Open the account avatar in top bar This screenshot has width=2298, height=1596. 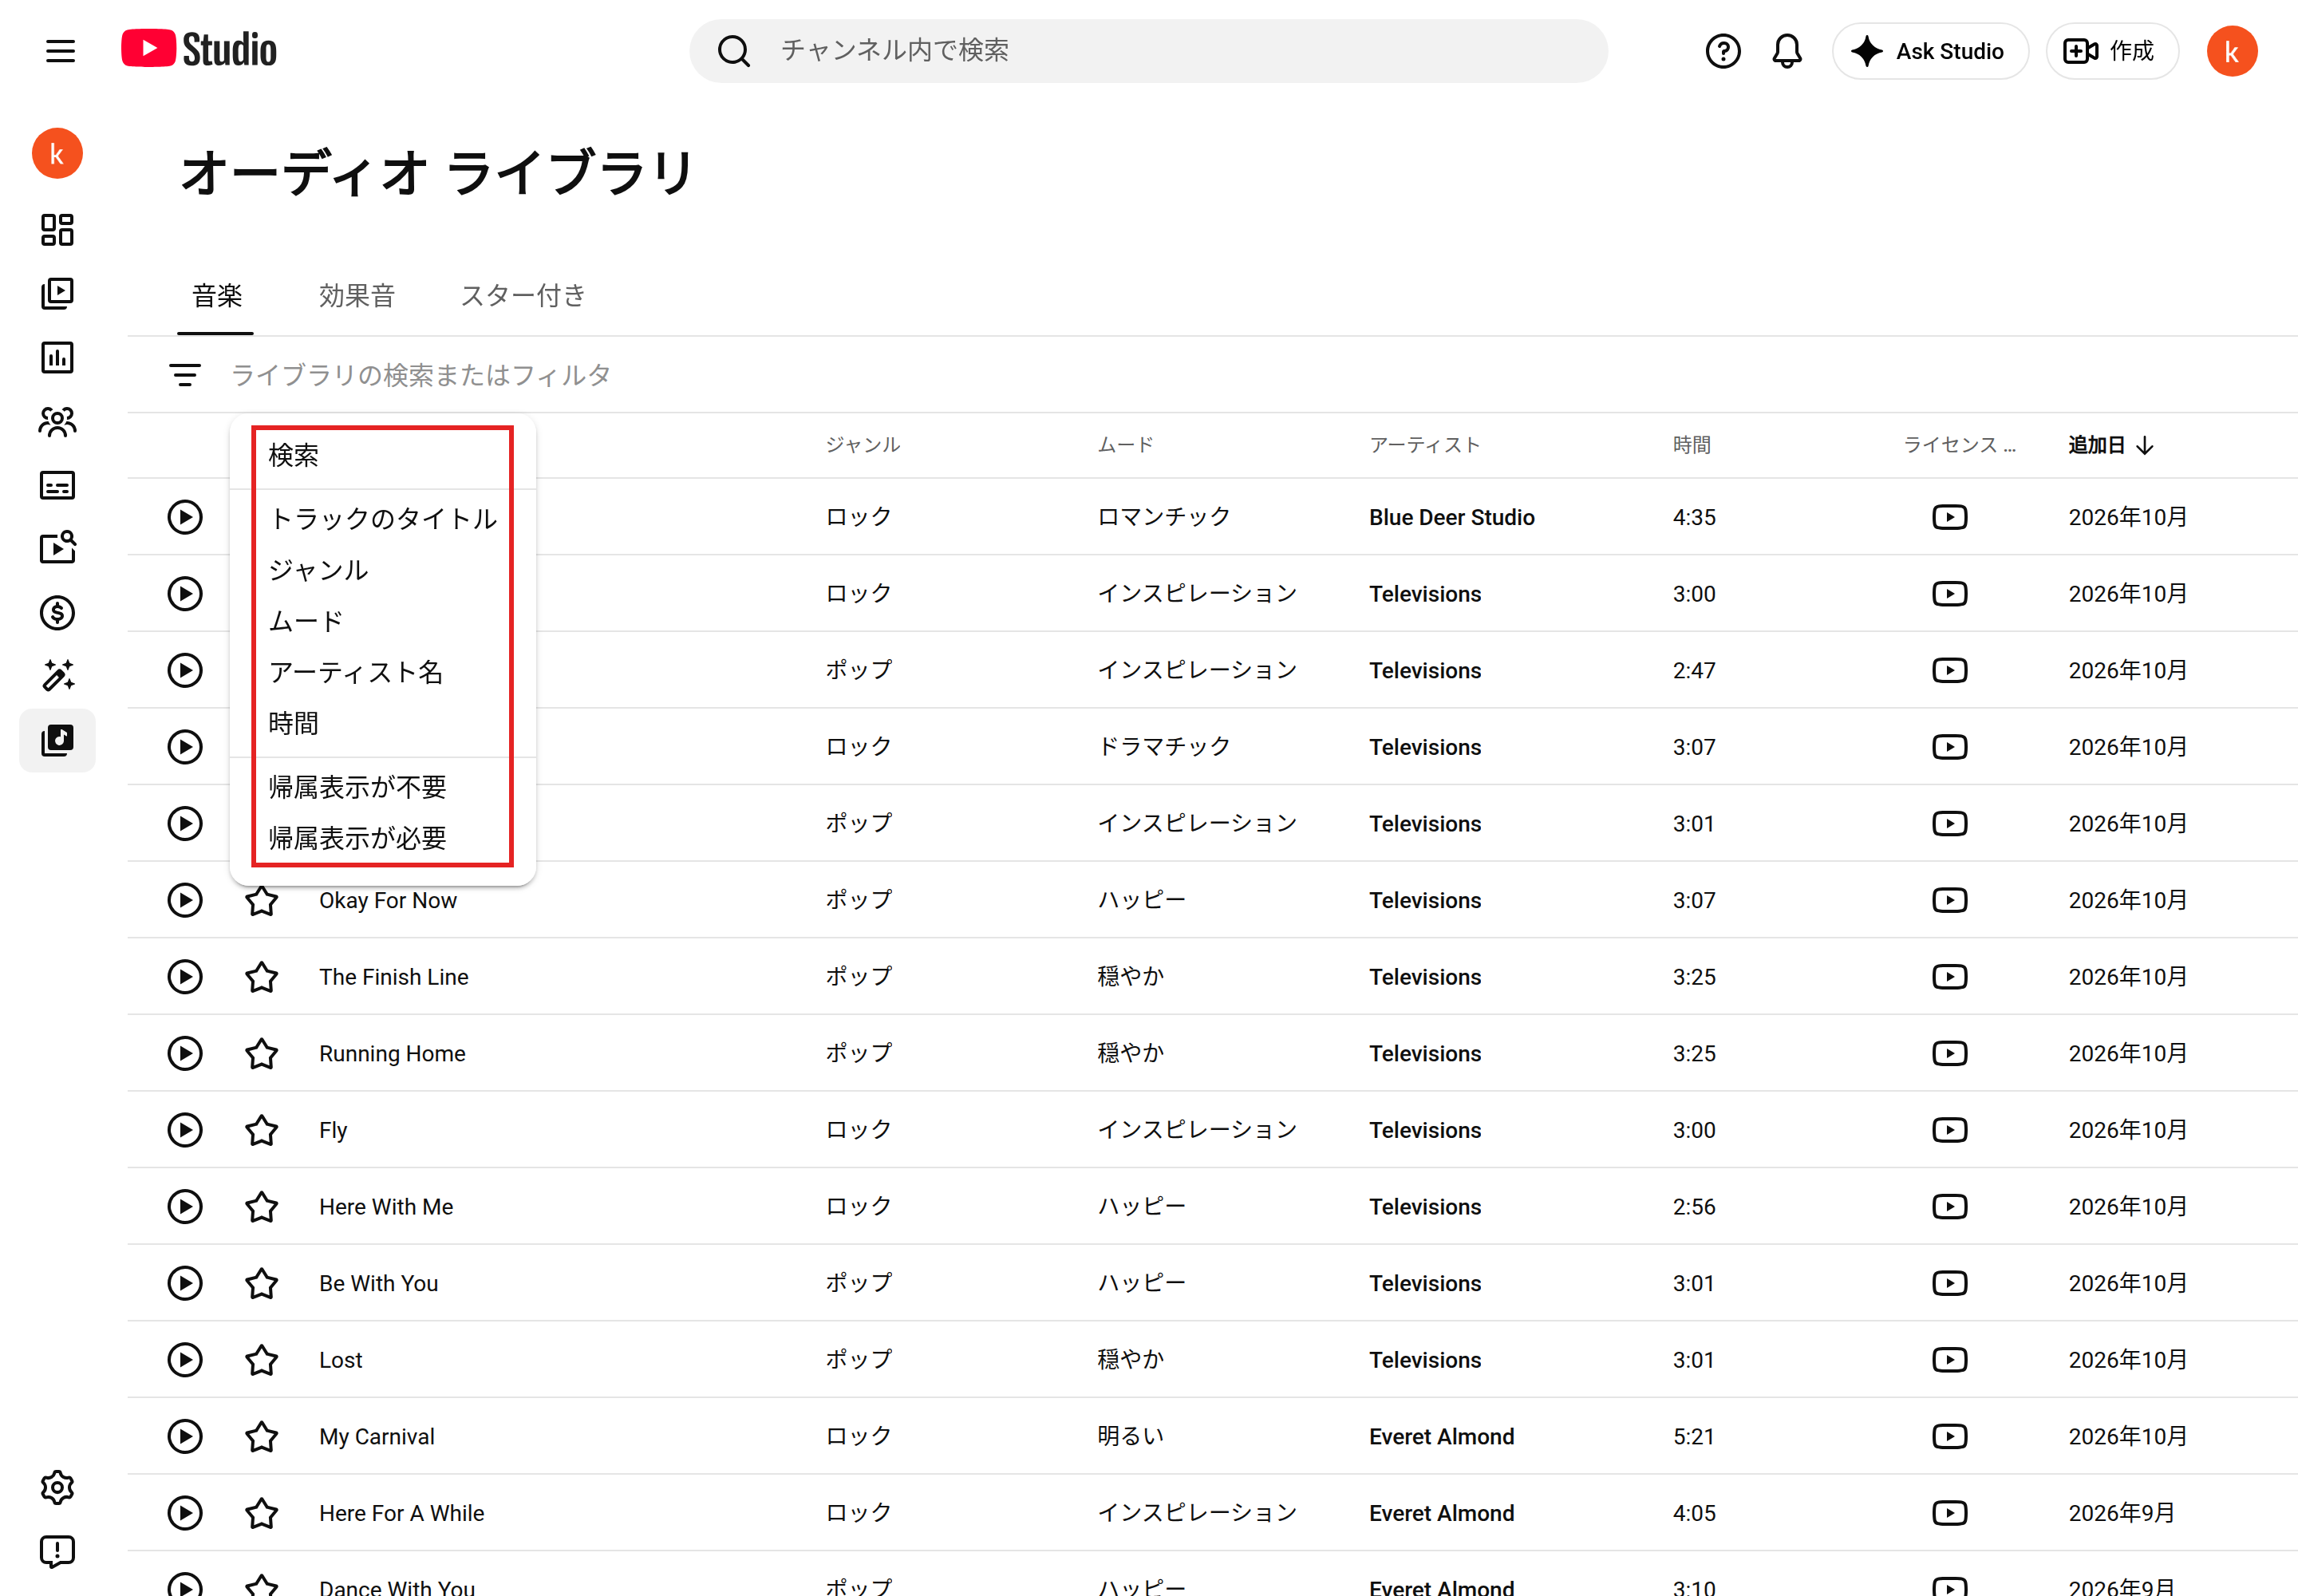coord(2231,51)
